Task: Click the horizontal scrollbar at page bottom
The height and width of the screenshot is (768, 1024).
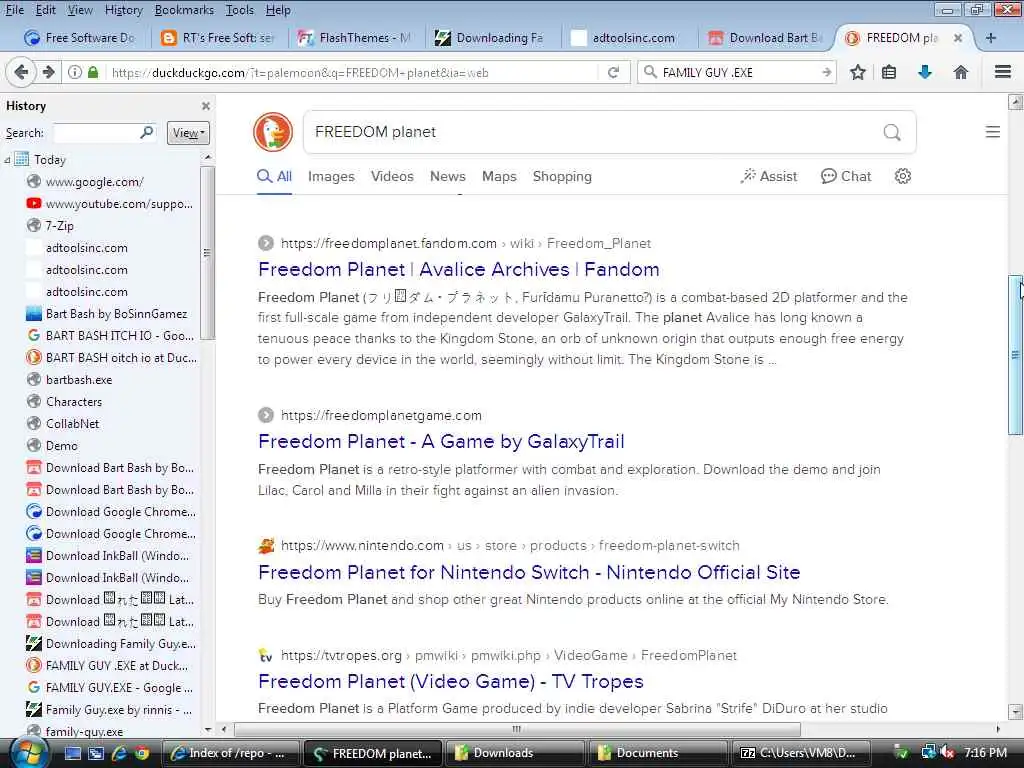Action: tap(517, 729)
